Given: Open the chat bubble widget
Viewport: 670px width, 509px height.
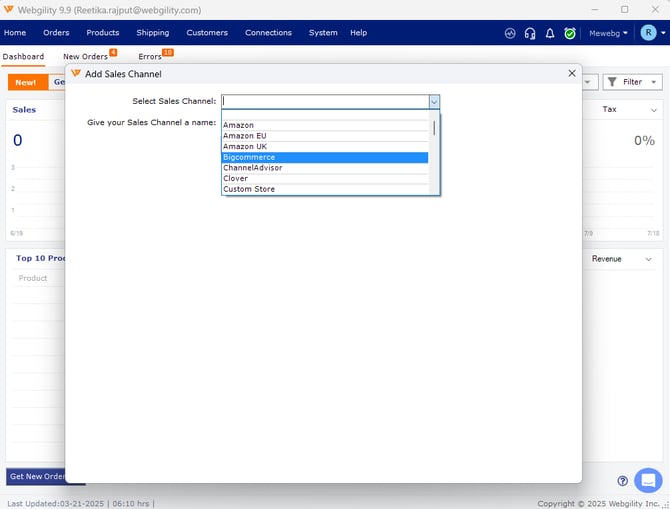Looking at the screenshot, I should pyautogui.click(x=648, y=480).
